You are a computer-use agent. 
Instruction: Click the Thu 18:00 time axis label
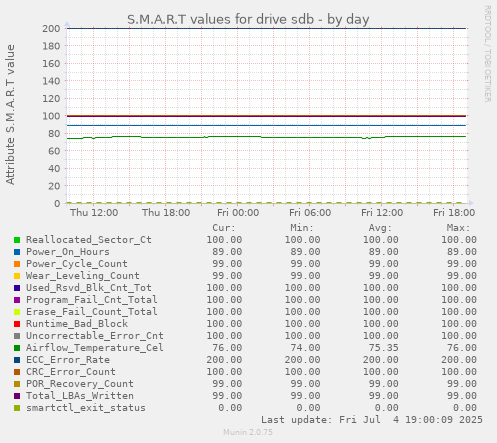166,213
